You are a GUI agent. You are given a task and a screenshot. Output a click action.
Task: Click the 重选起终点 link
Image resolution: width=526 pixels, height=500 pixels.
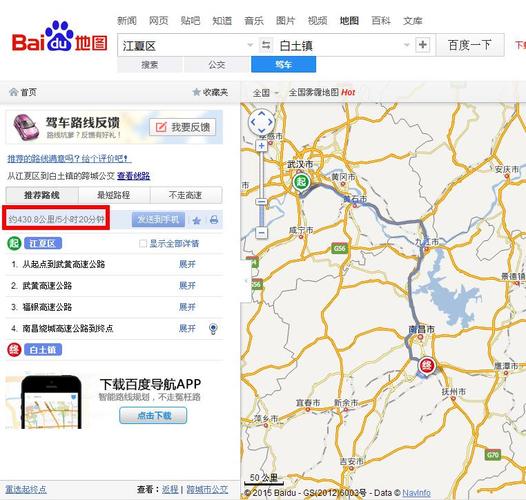coord(26,490)
